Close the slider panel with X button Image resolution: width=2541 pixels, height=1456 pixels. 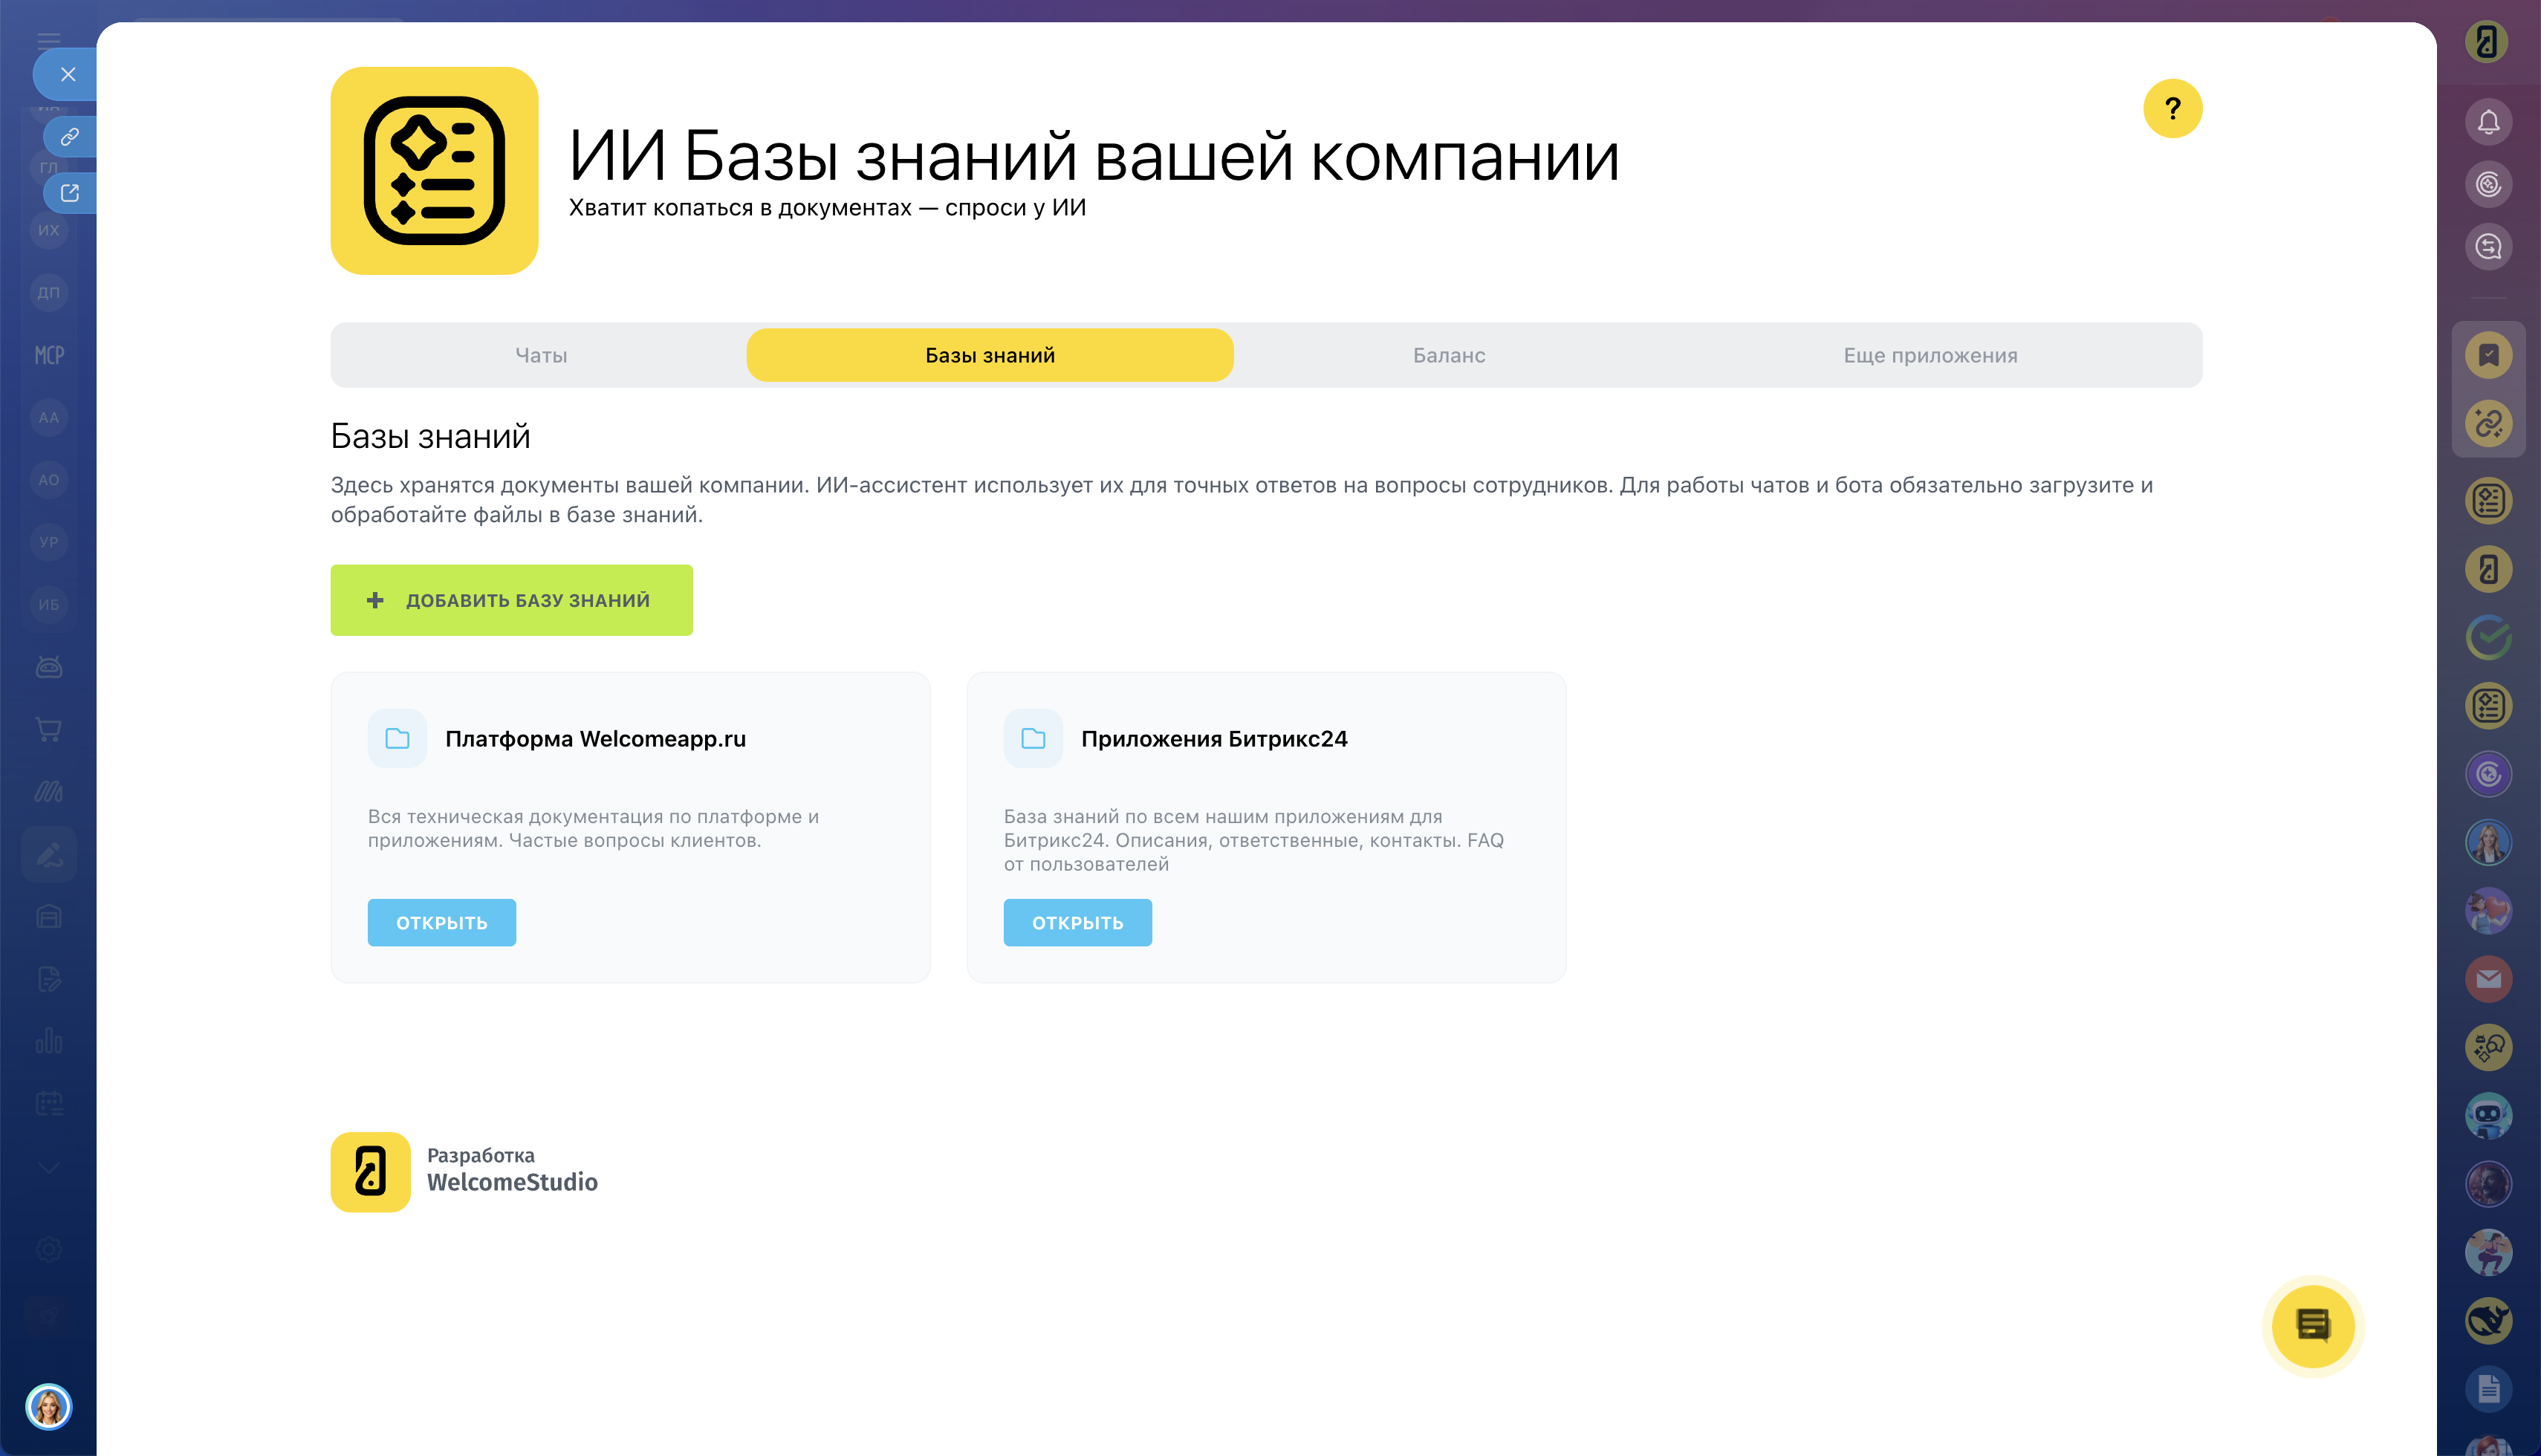pyautogui.click(x=68, y=74)
